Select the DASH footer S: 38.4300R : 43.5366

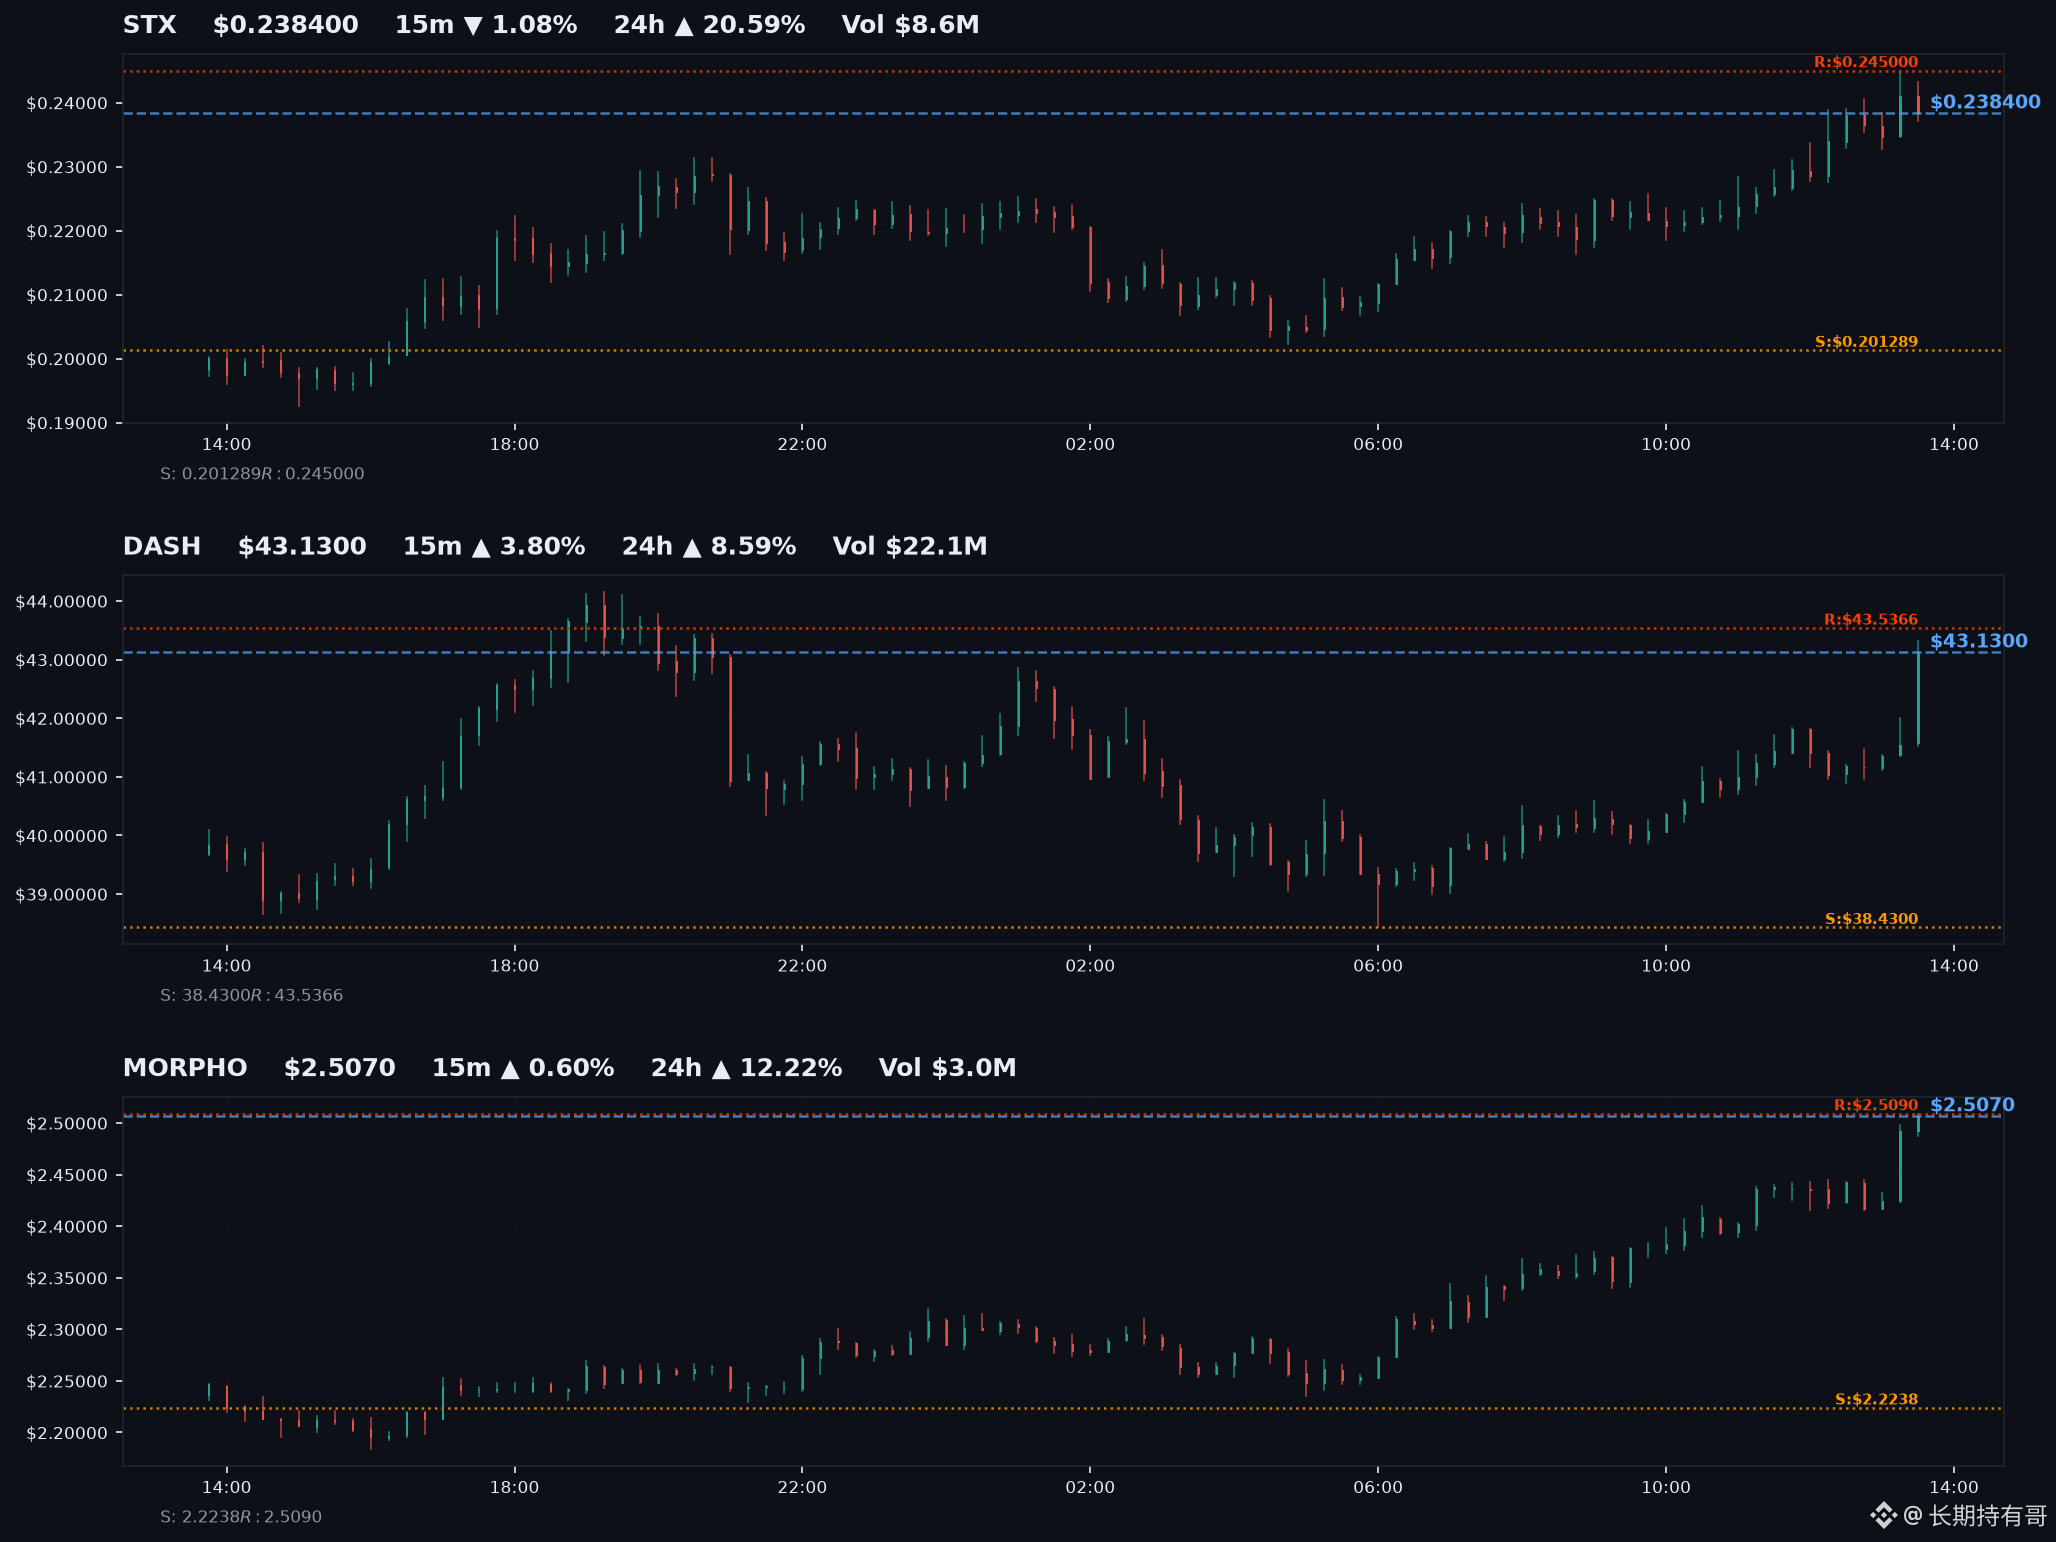[x=251, y=996]
